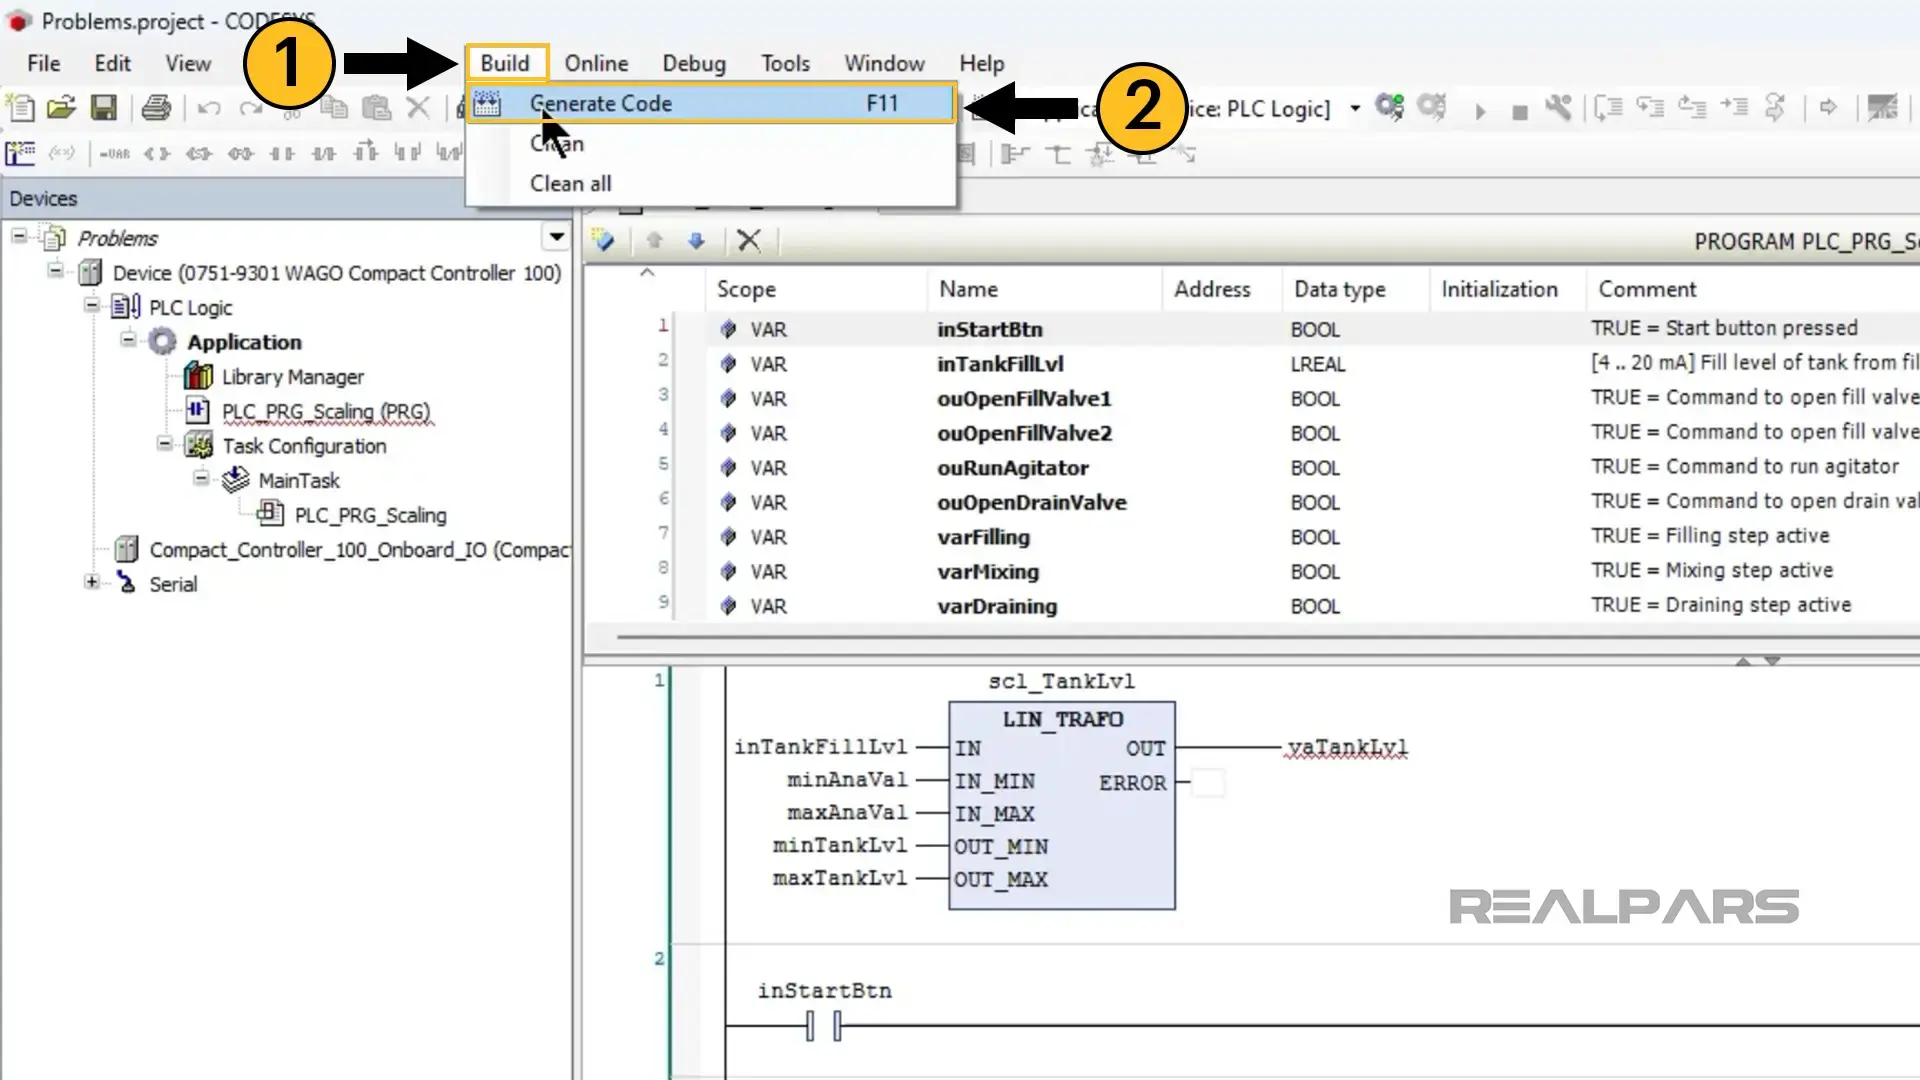Collapse the Problems project tree node
The height and width of the screenshot is (1080, 1920).
point(19,236)
